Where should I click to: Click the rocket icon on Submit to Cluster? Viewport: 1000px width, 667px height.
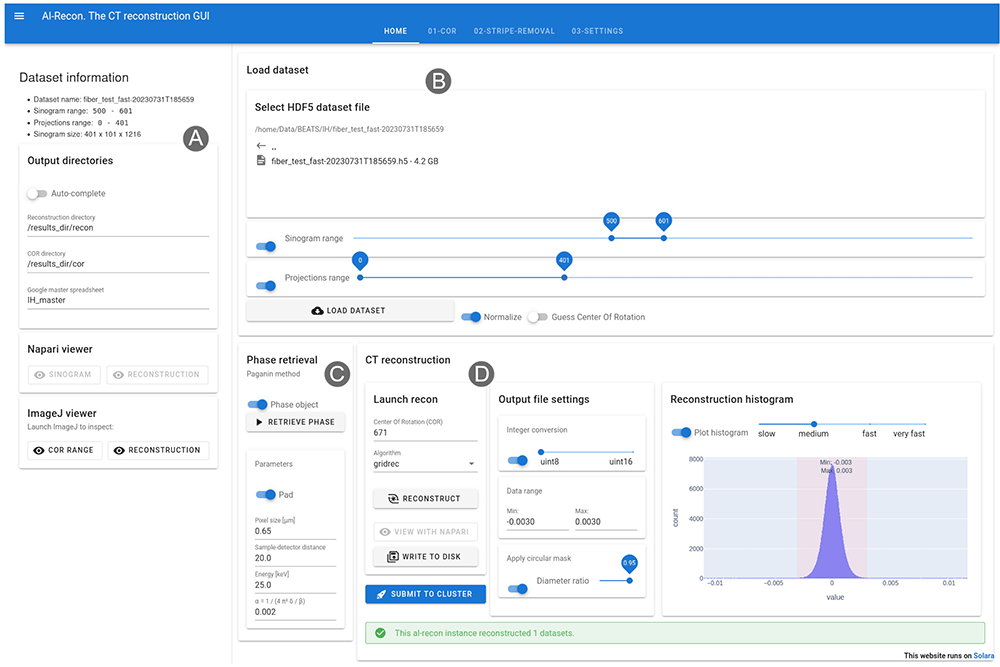point(381,594)
